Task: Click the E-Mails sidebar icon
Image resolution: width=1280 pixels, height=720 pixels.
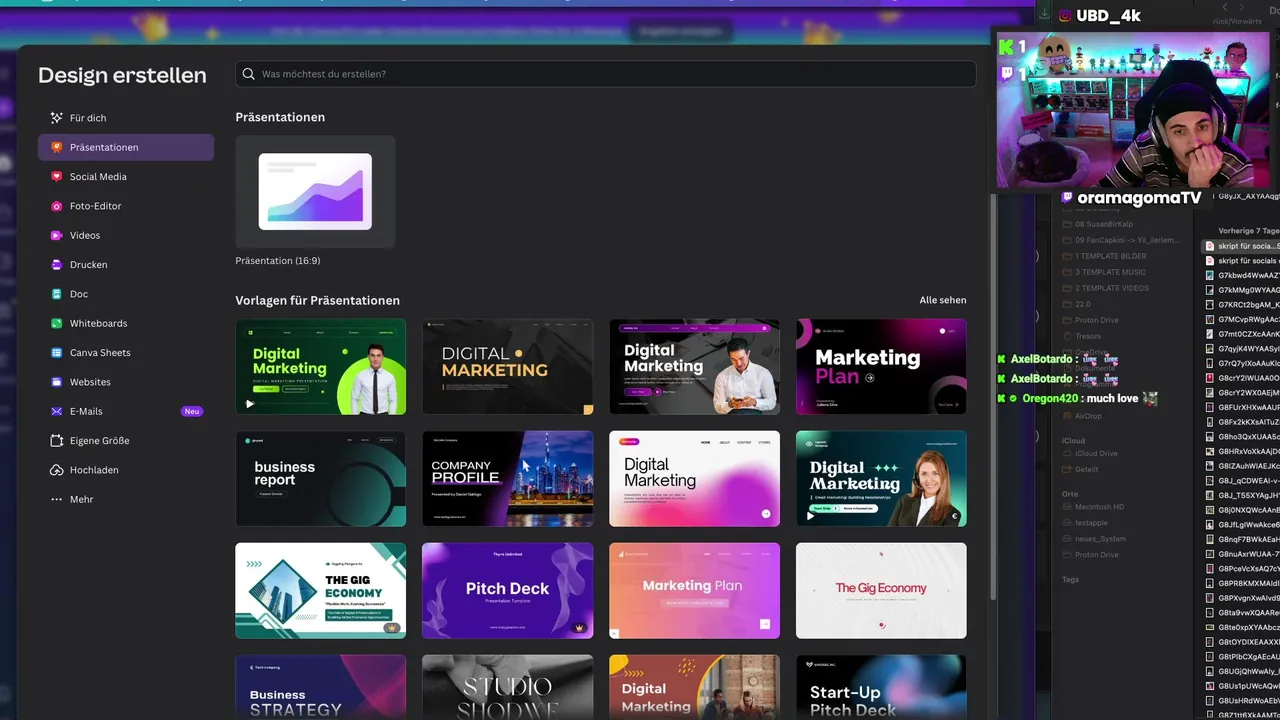Action: pyautogui.click(x=56, y=411)
